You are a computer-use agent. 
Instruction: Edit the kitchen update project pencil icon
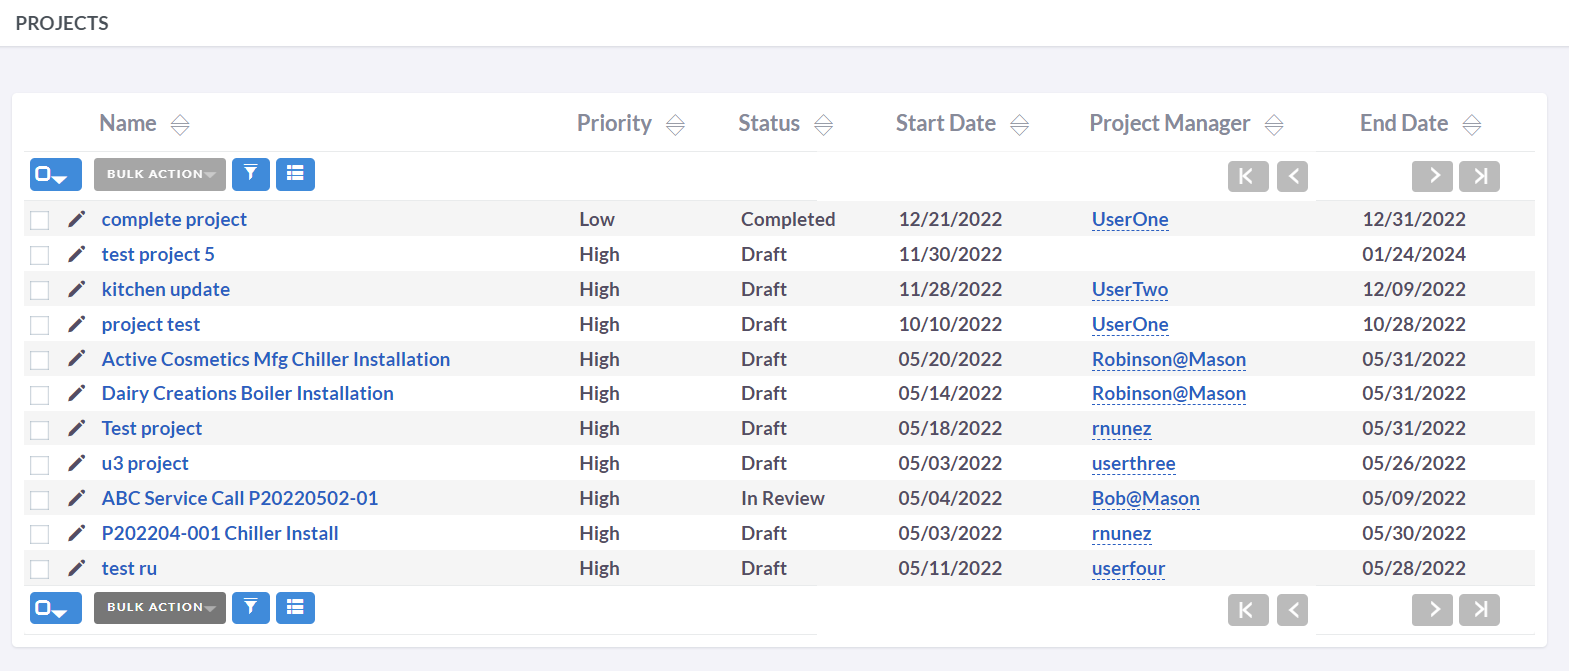tap(77, 289)
